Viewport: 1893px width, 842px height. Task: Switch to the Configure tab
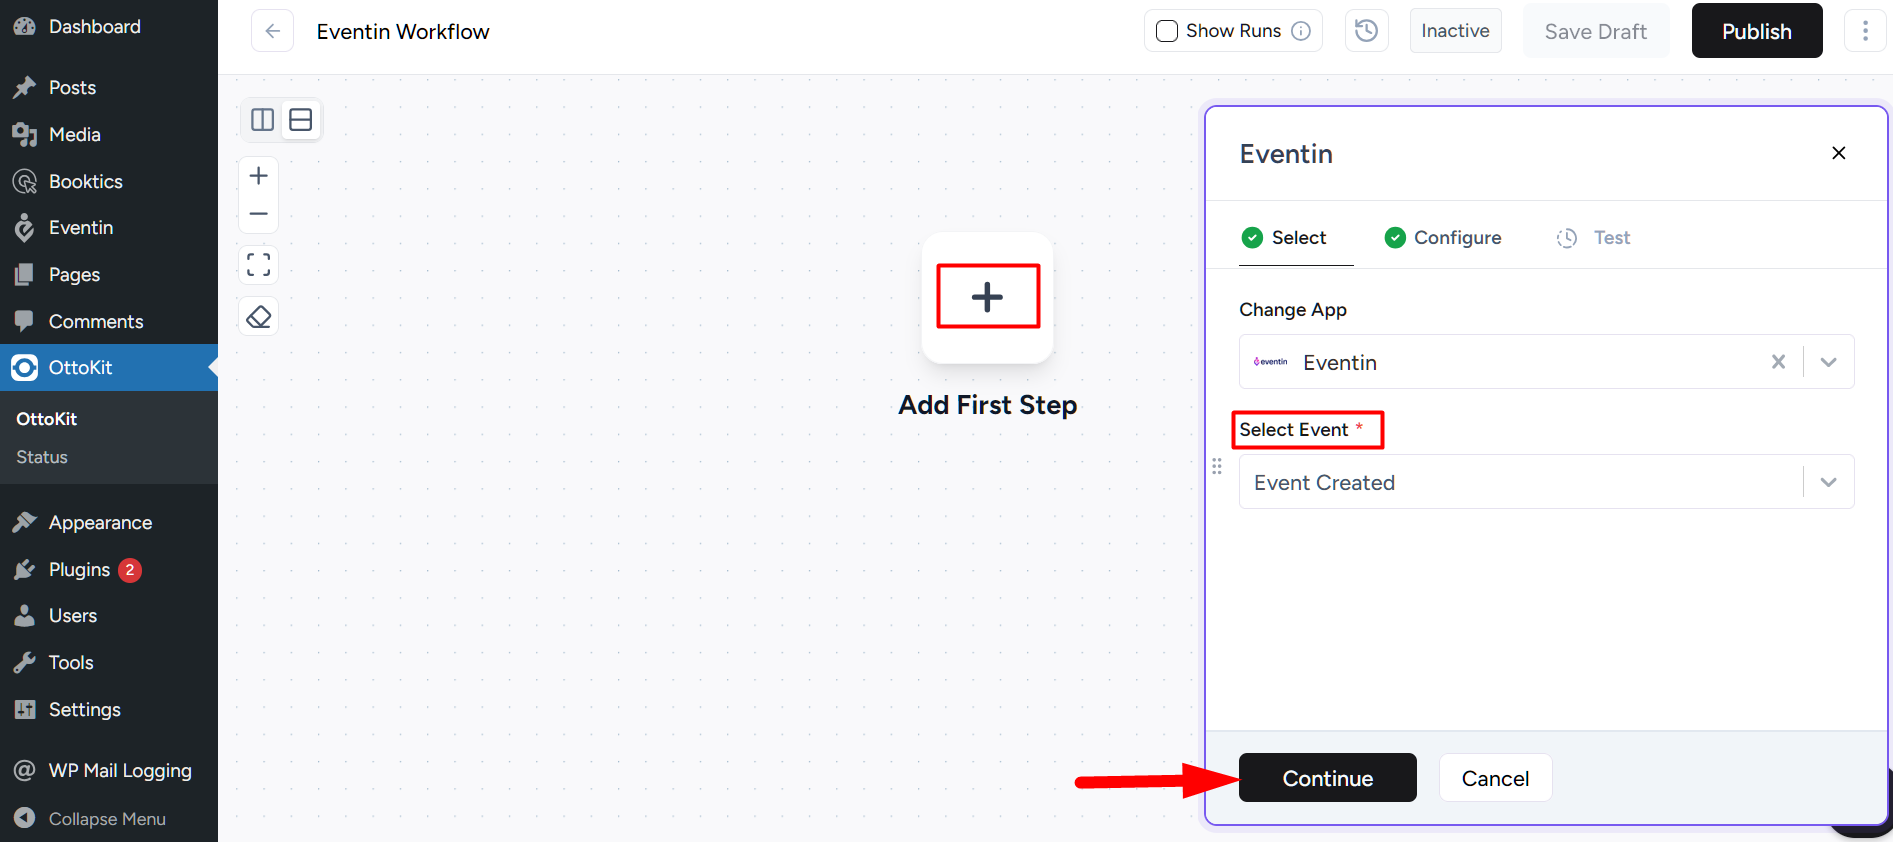pos(1443,238)
